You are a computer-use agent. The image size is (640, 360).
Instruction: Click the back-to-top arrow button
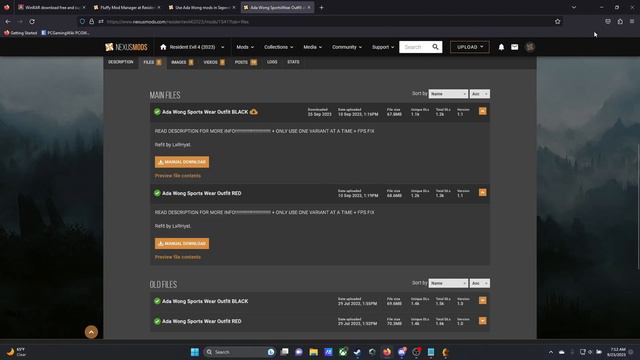(91, 332)
